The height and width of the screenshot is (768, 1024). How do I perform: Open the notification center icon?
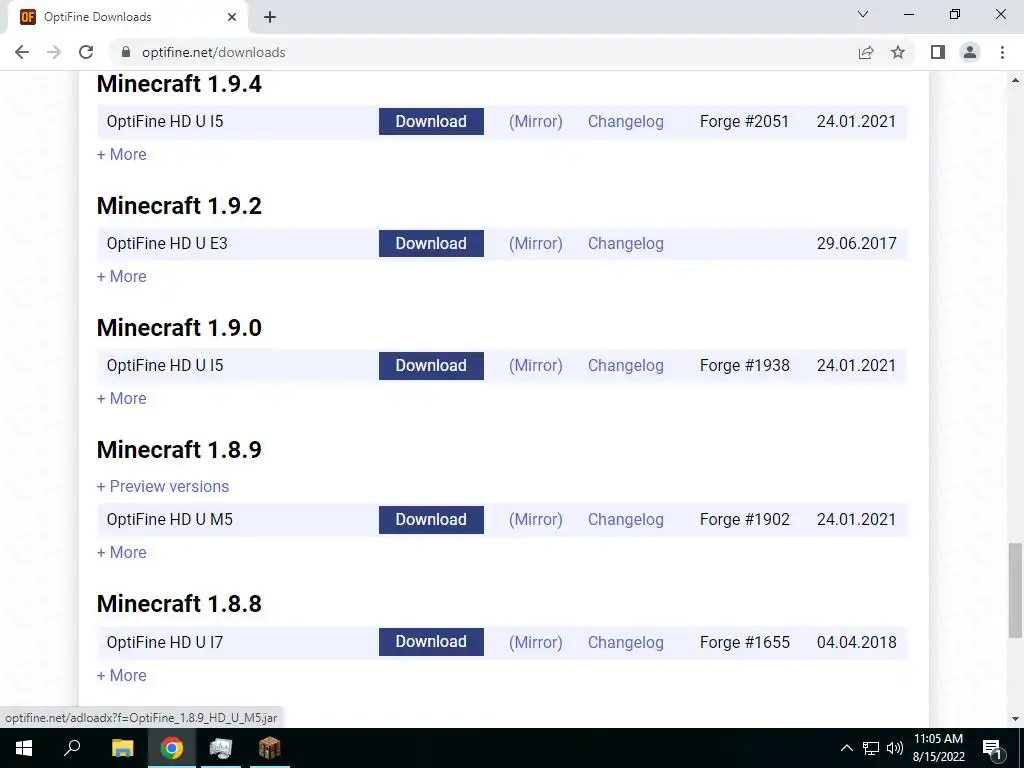[993, 748]
